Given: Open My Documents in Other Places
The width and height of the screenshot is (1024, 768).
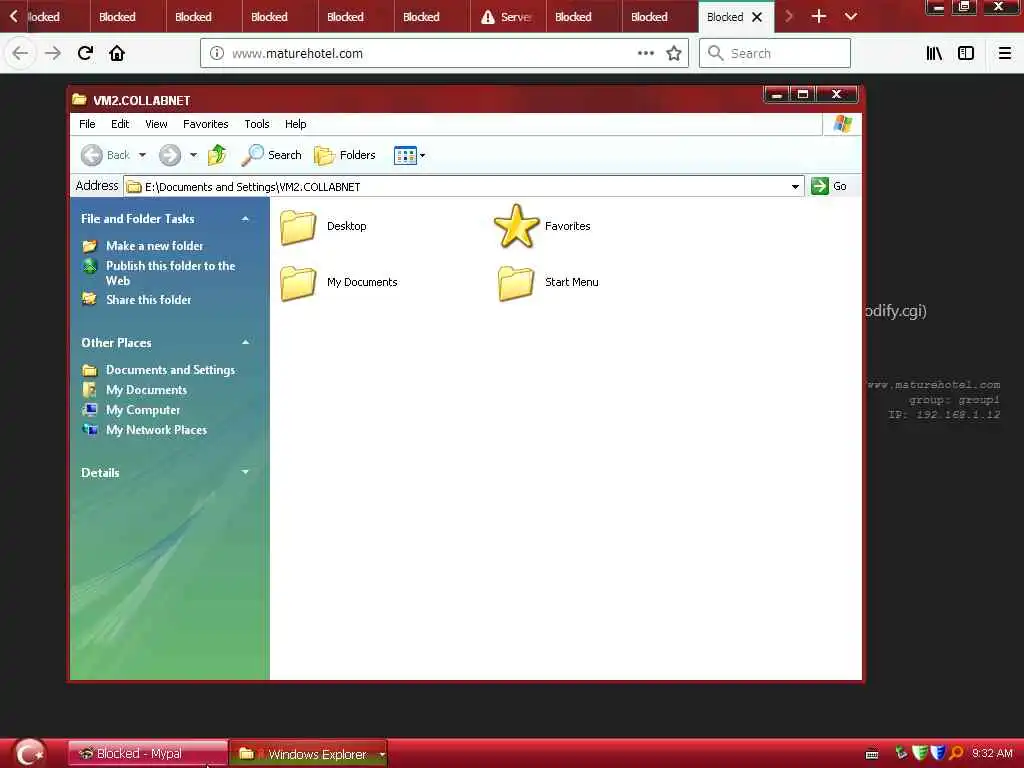Looking at the screenshot, I should point(146,390).
